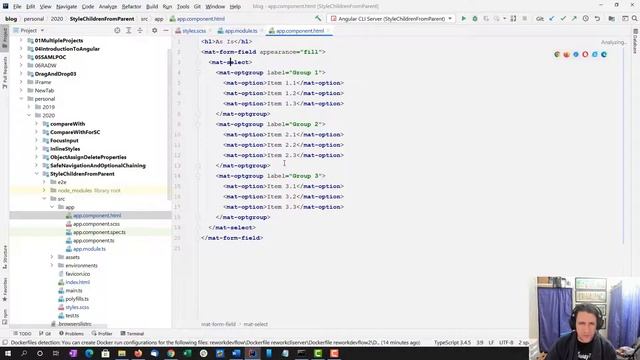Image resolution: width=640 pixels, height=360 pixels.
Task: Open the Favorites side tool window
Action: click(5, 290)
